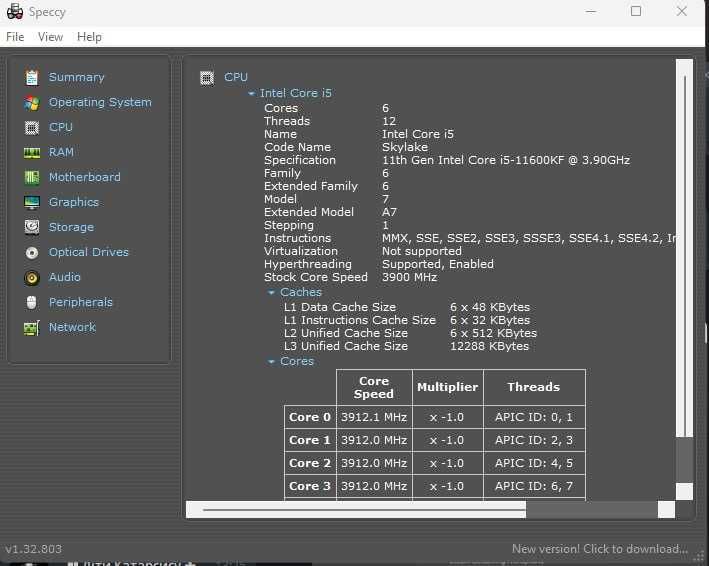Collapse the Caches section
The image size is (709, 566).
click(x=271, y=292)
